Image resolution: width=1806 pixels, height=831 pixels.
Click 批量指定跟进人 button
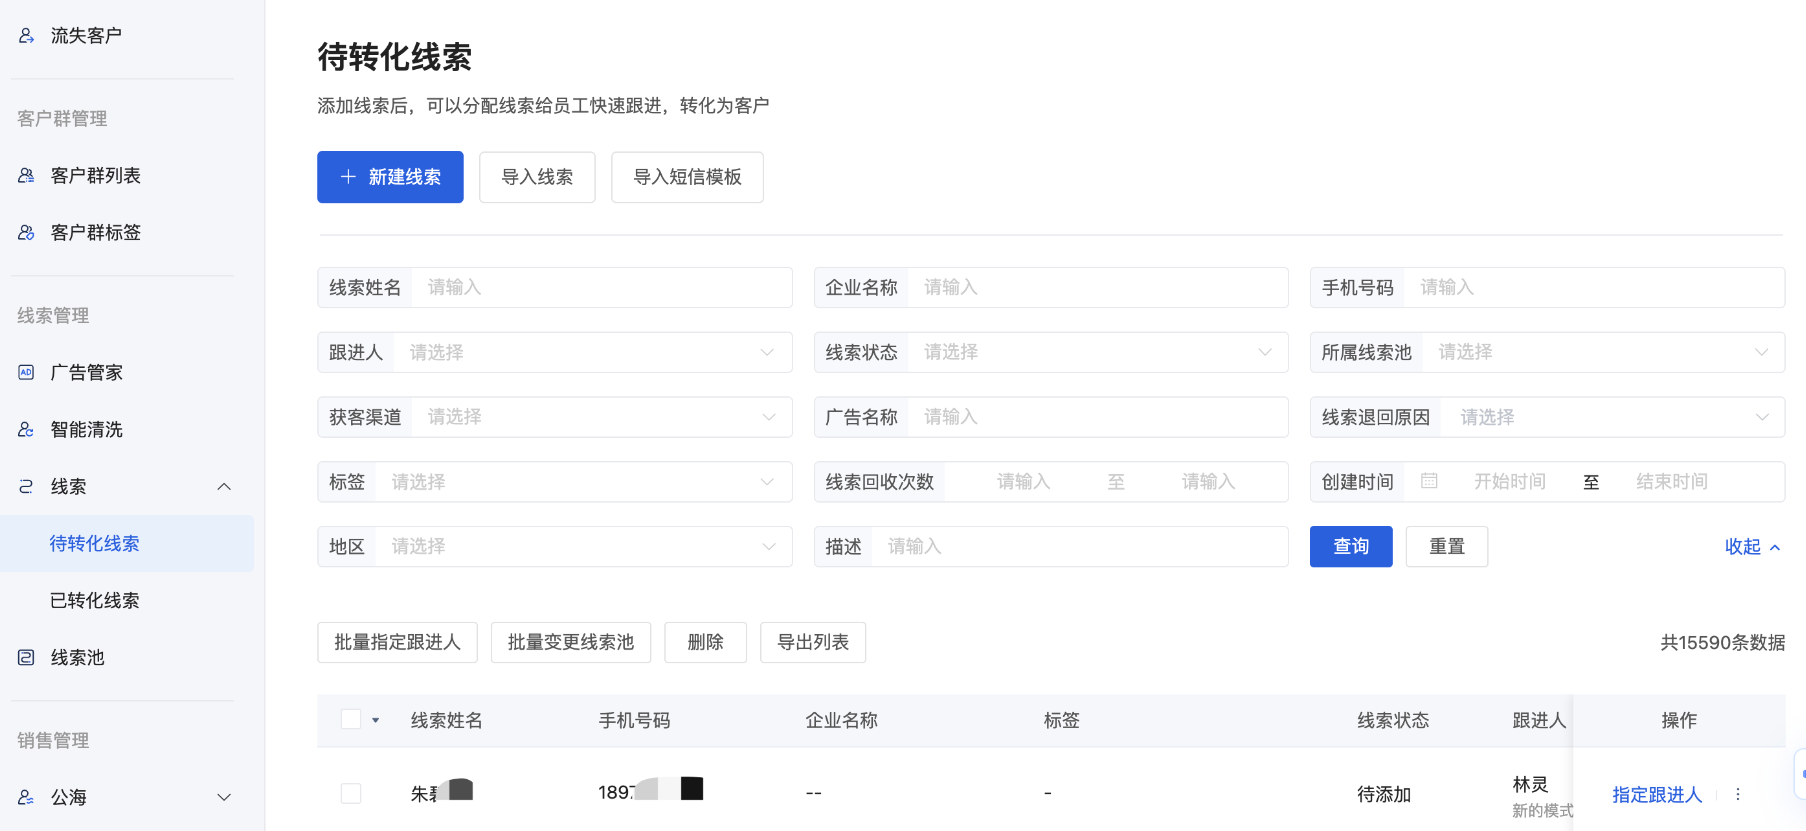tap(397, 642)
